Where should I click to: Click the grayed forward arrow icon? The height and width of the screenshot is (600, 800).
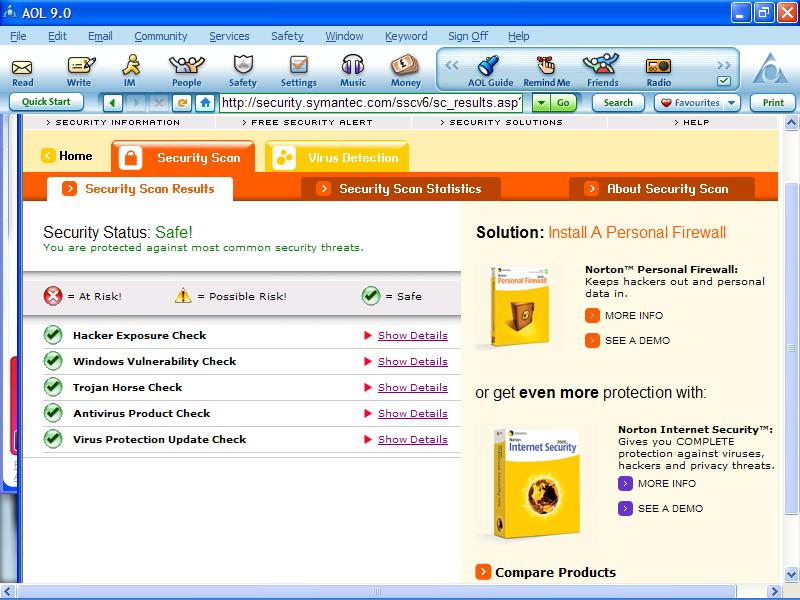[136, 103]
